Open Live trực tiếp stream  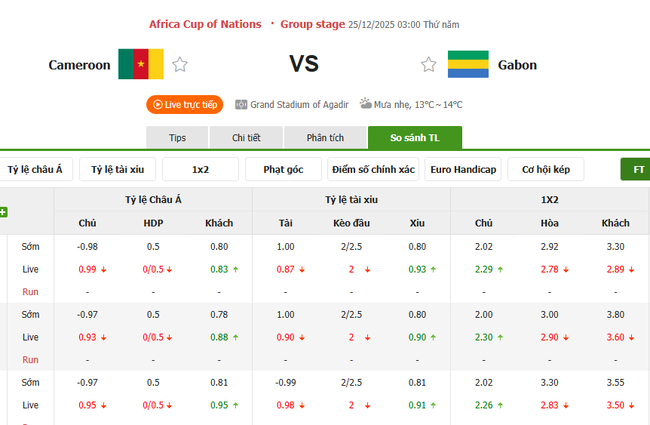click(x=184, y=104)
